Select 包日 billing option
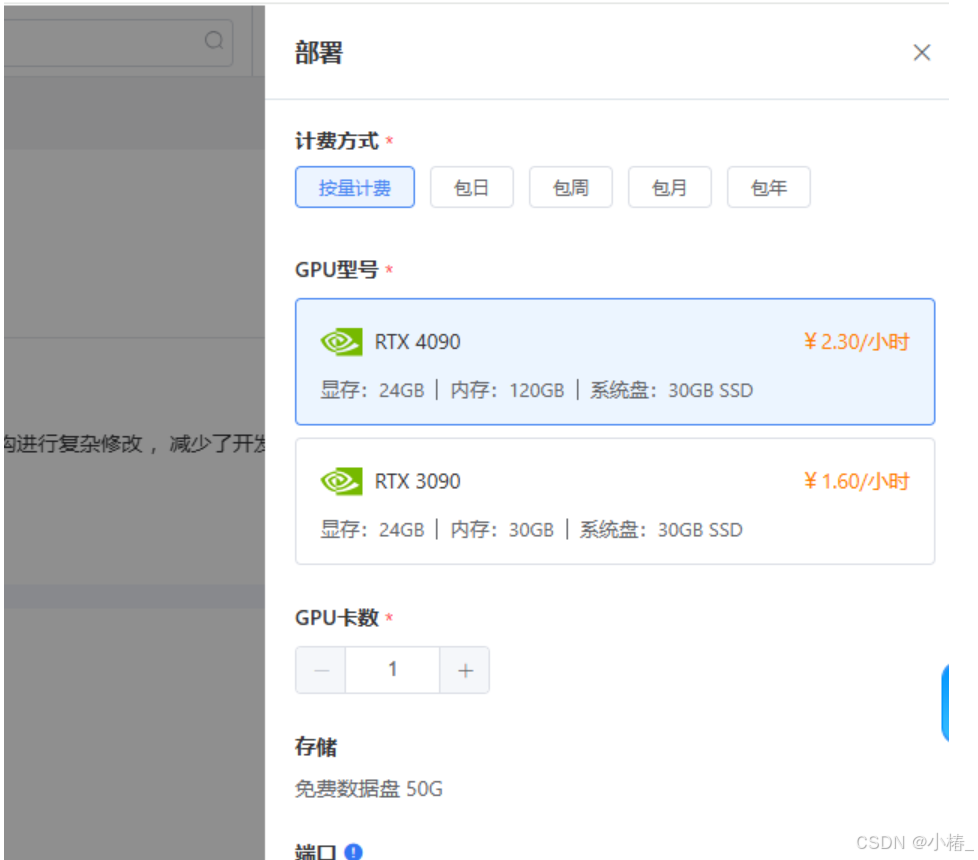The image size is (978, 860). (472, 187)
